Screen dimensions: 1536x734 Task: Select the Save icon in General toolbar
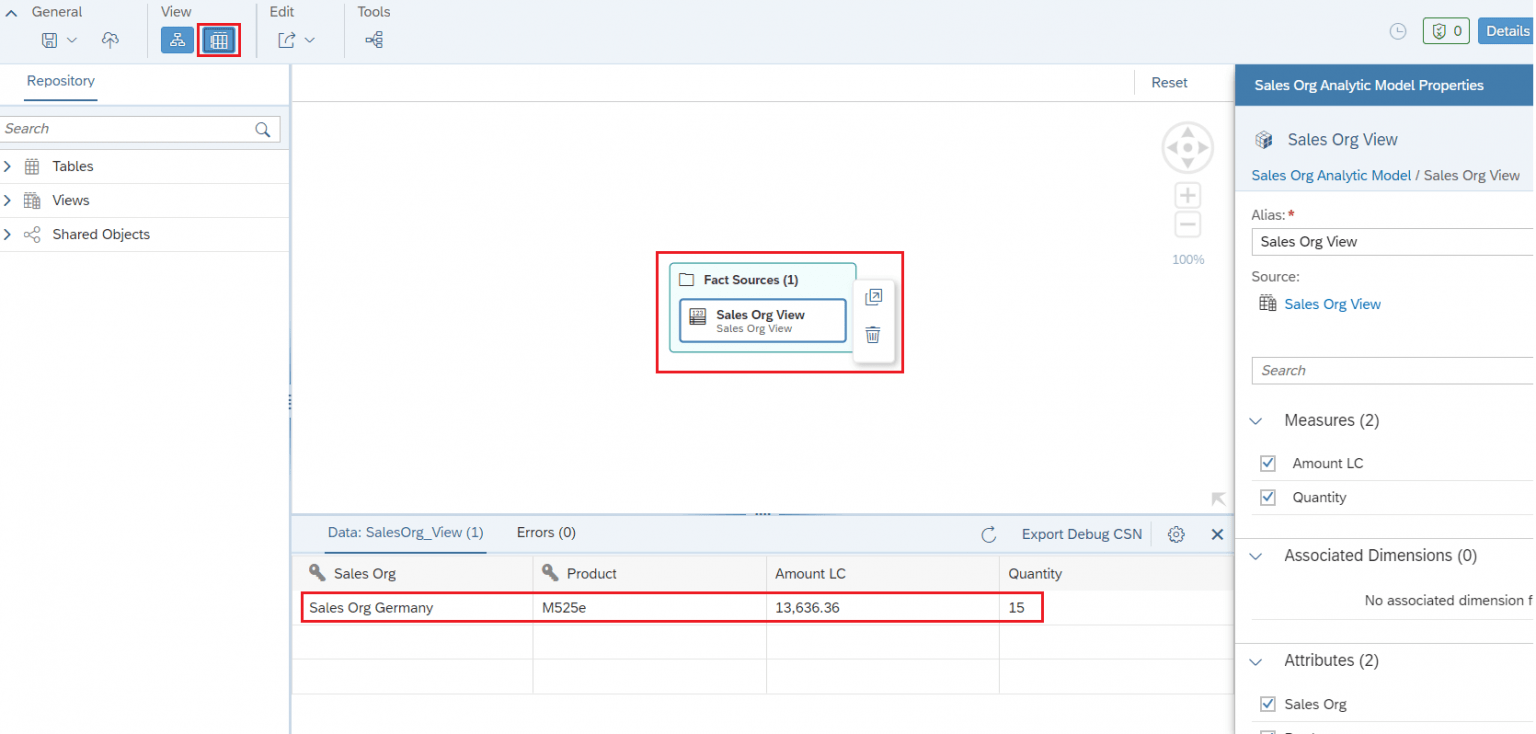coord(50,39)
